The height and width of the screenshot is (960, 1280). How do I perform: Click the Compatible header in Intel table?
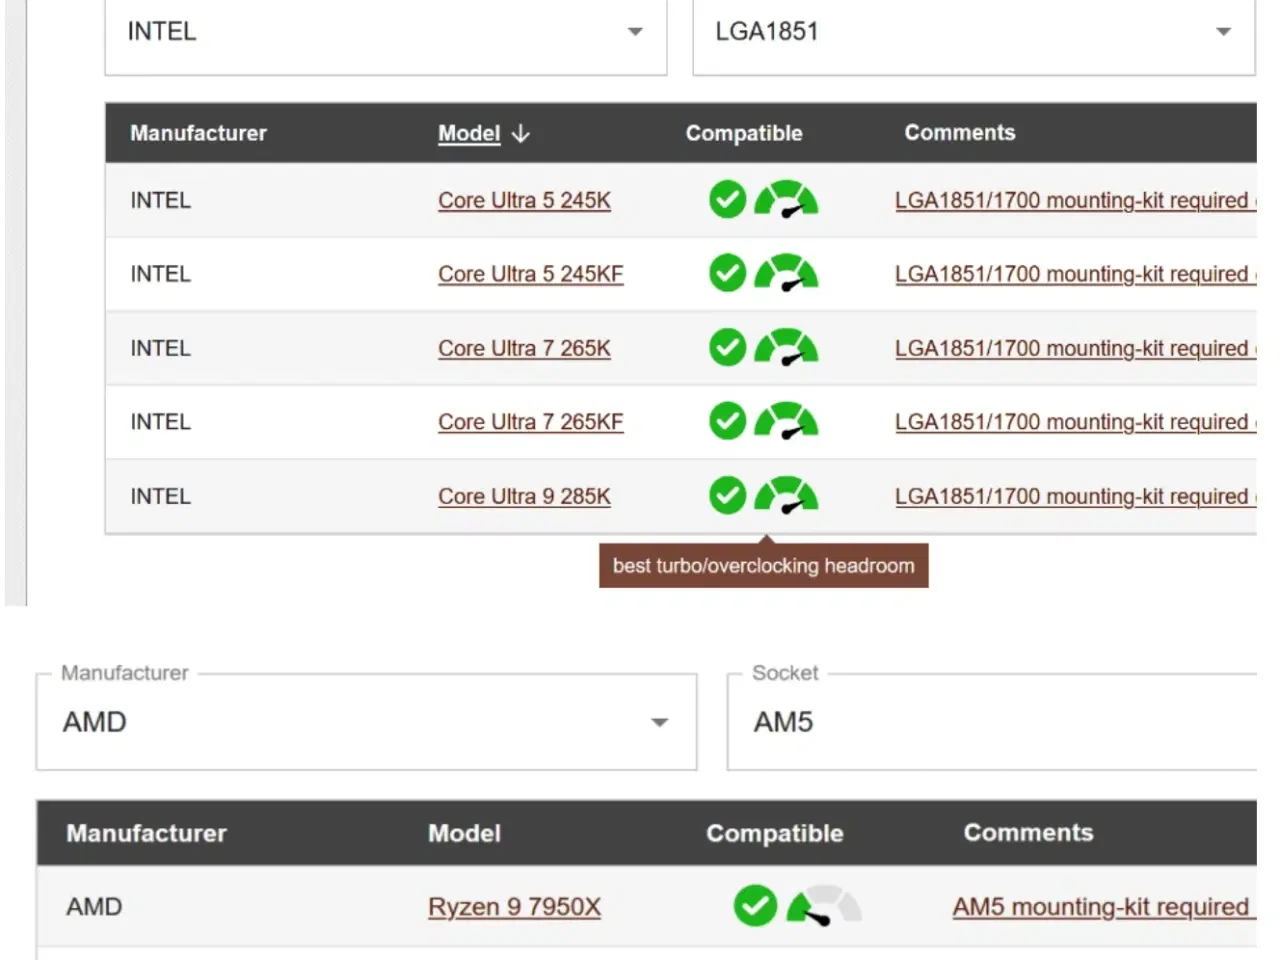[x=744, y=133]
